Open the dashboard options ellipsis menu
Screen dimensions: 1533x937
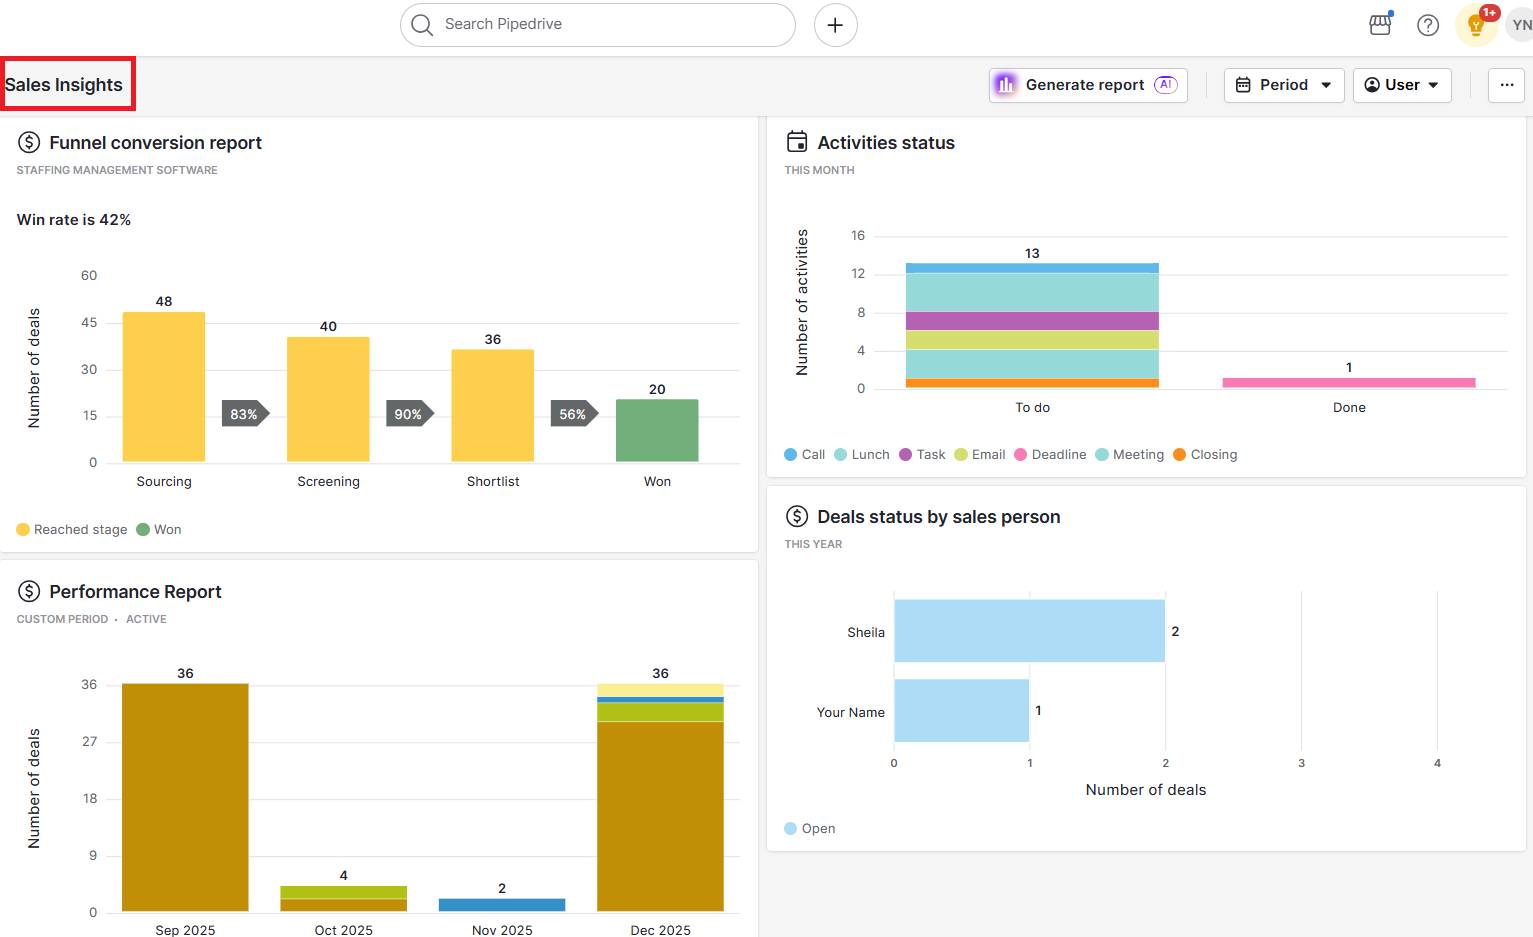pyautogui.click(x=1506, y=85)
